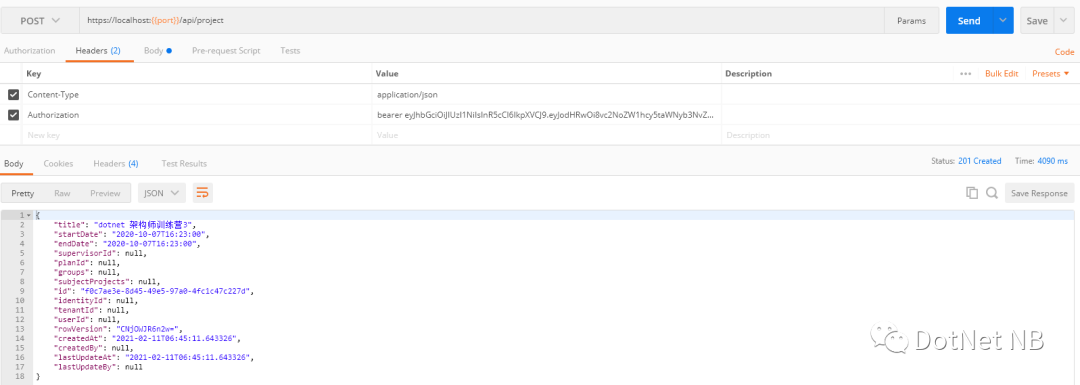Open the Params editor
The width and height of the screenshot is (1080, 385).
click(911, 21)
